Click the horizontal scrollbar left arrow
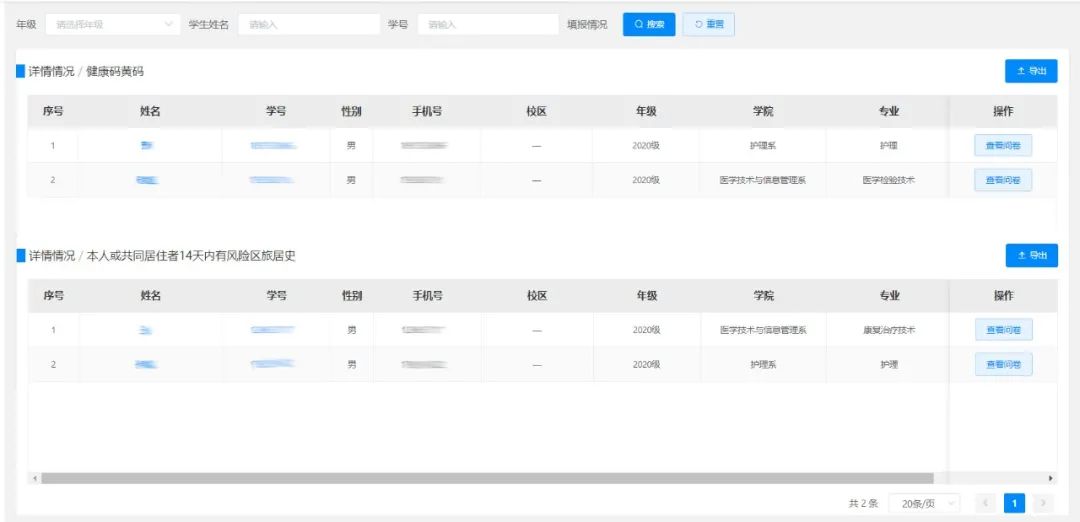This screenshot has height=522, width=1080. 36,479
